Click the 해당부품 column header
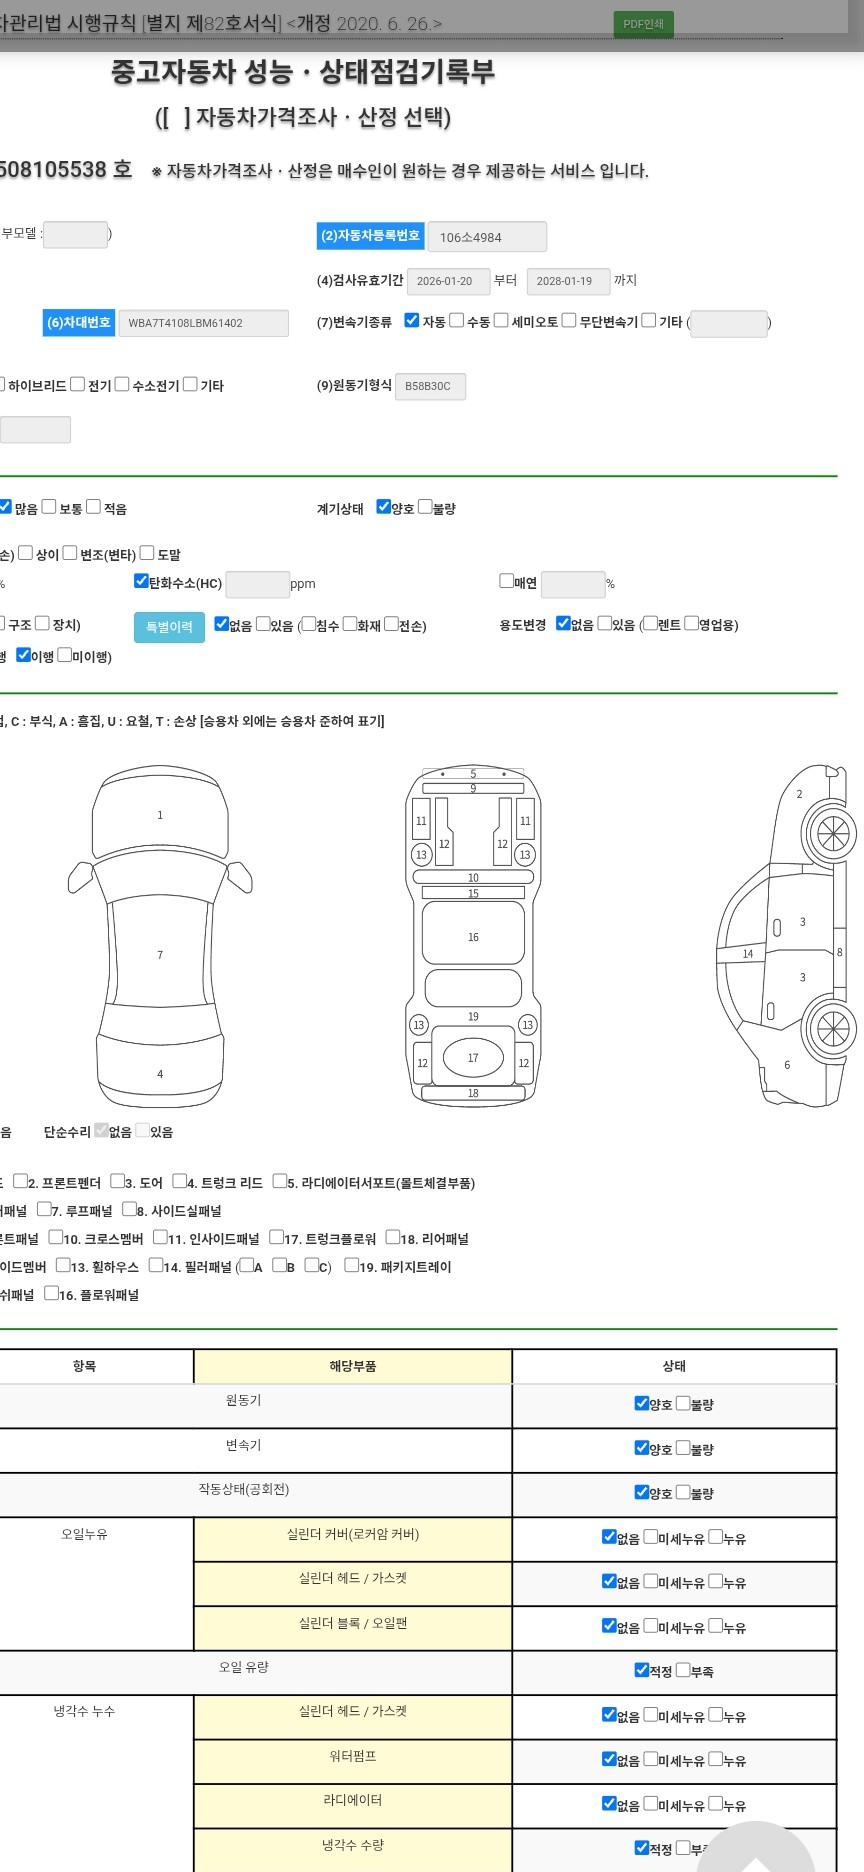864x1872 pixels. tap(353, 1366)
